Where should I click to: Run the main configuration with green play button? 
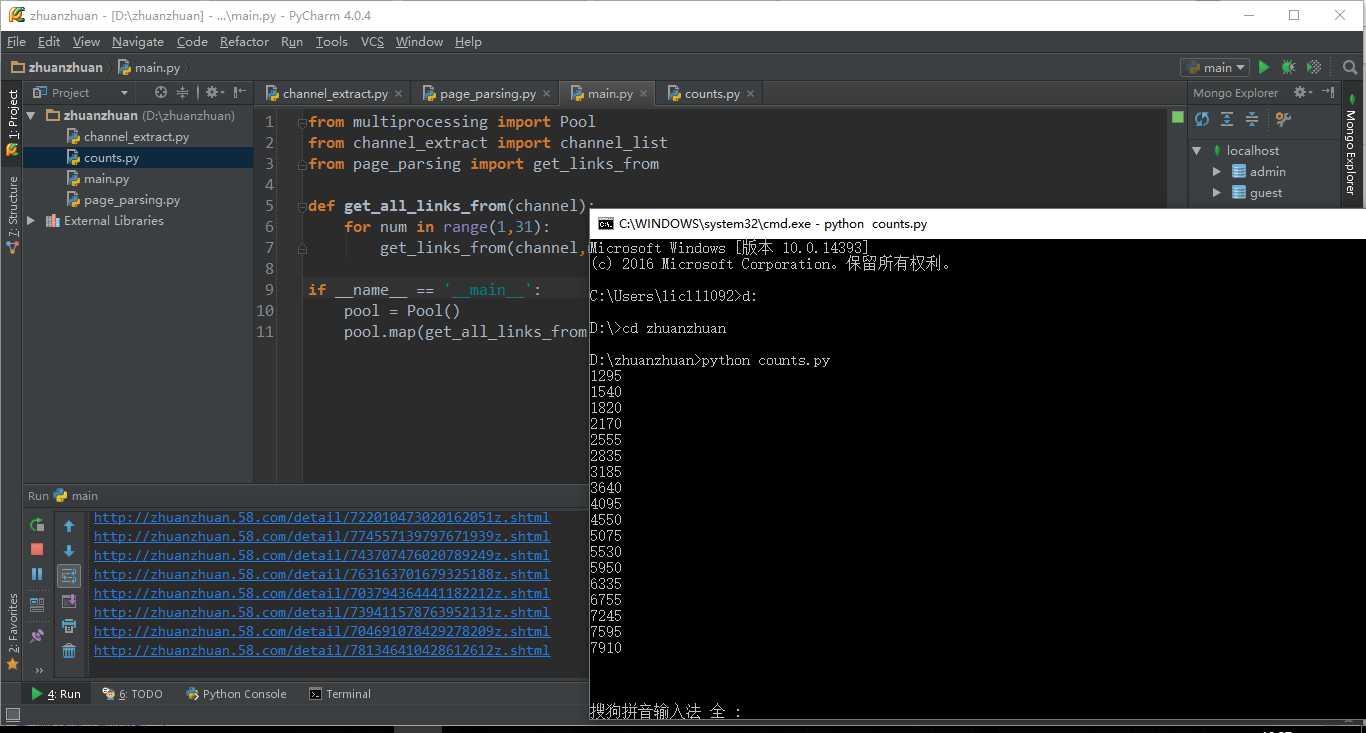click(1264, 67)
